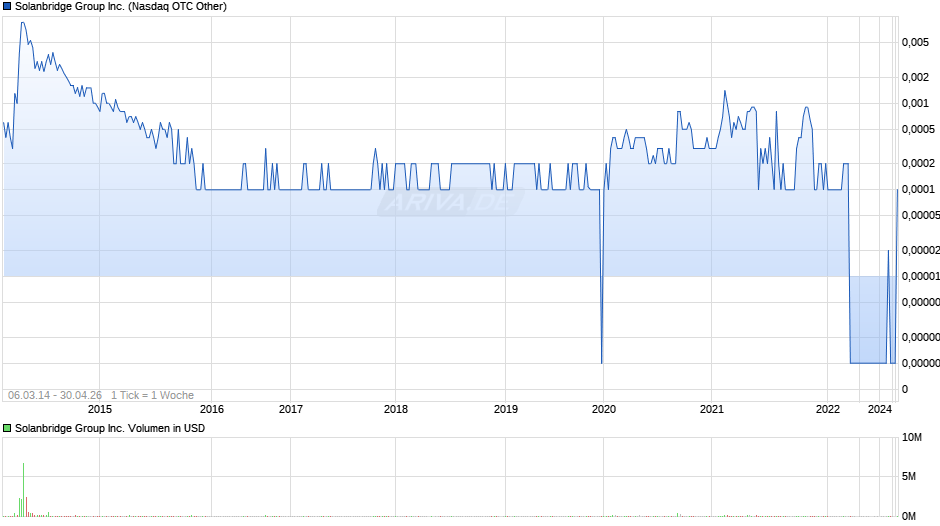Click the 0M volume axis label
This screenshot has height=526, width=940.
click(x=909, y=516)
